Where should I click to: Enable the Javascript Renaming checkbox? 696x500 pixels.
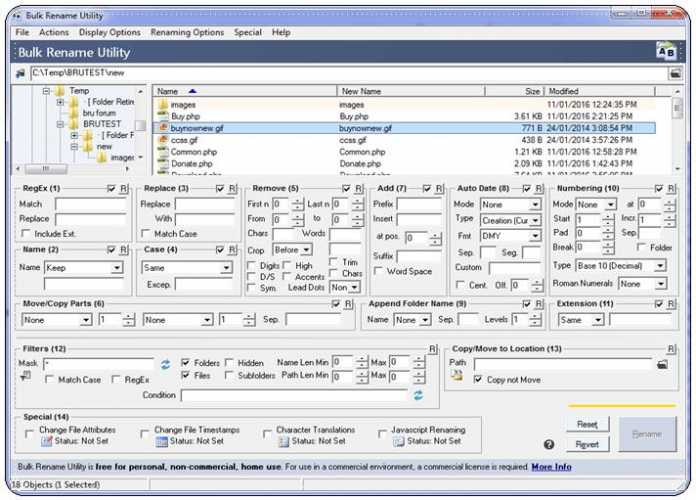pos(382,433)
